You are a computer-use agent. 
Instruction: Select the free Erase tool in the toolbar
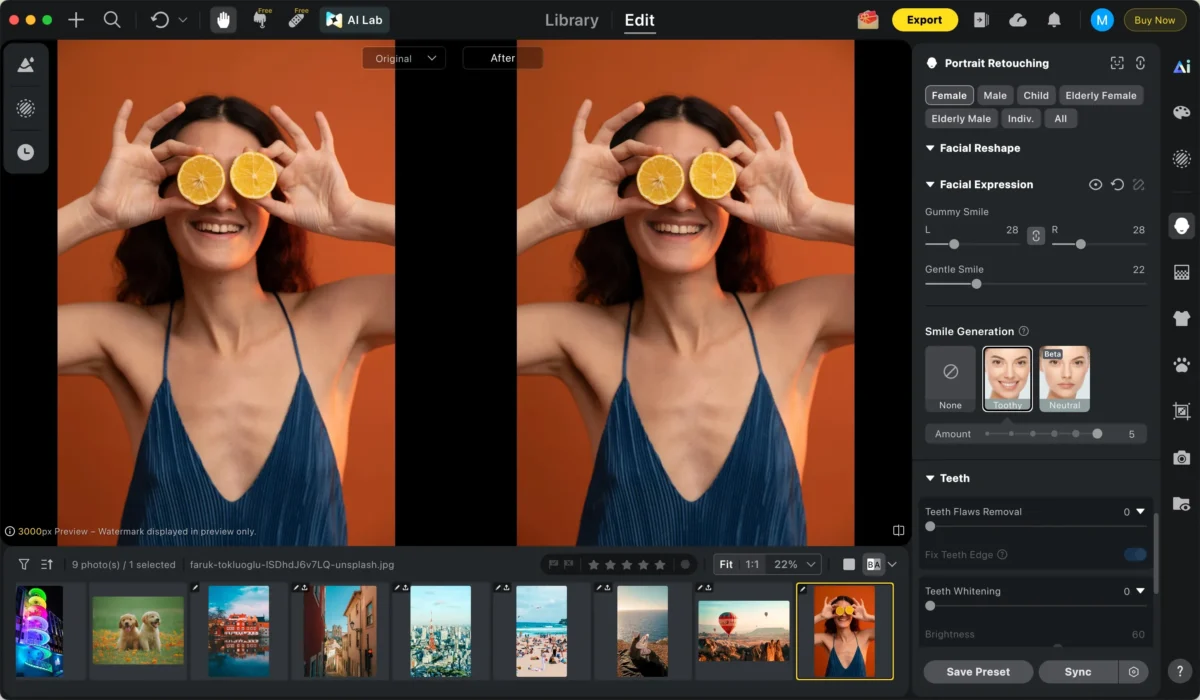tap(297, 19)
